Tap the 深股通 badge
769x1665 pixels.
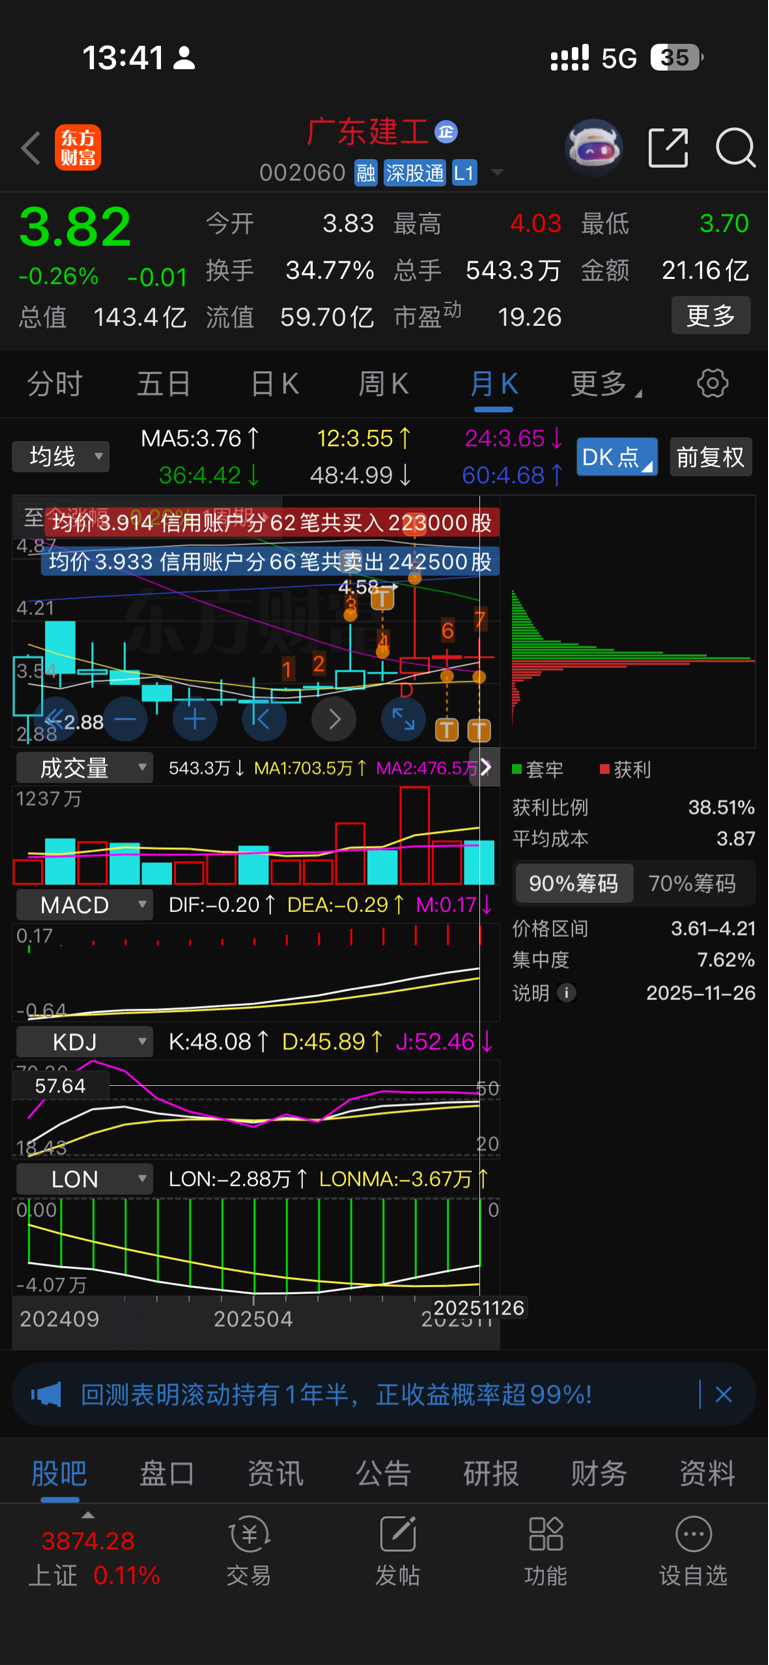415,173
